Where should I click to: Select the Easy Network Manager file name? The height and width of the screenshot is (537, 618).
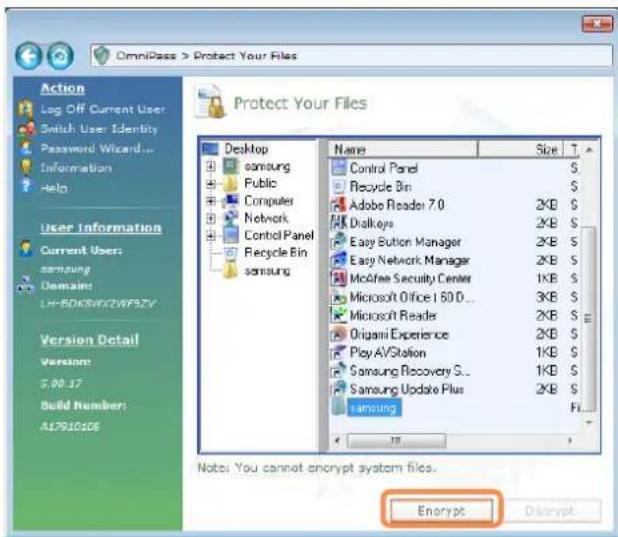coord(410,260)
